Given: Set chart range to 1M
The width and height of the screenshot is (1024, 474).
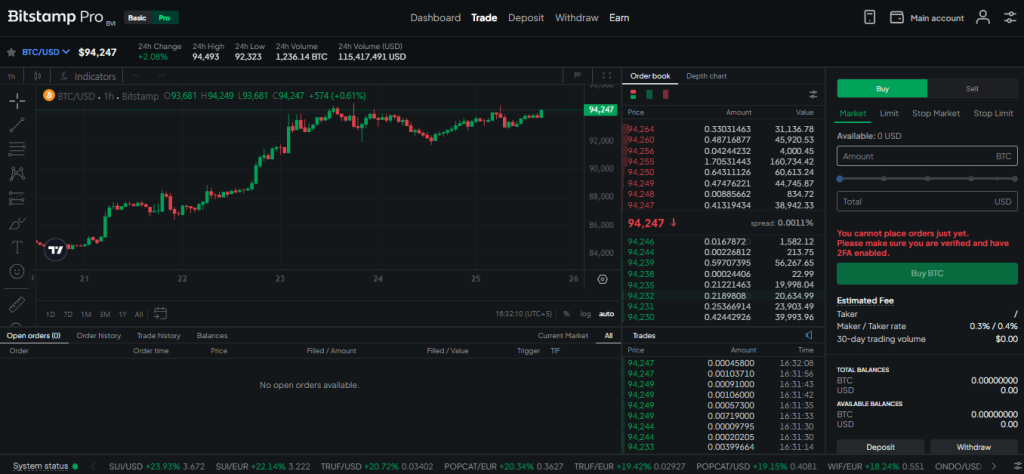Looking at the screenshot, I should tap(86, 314).
